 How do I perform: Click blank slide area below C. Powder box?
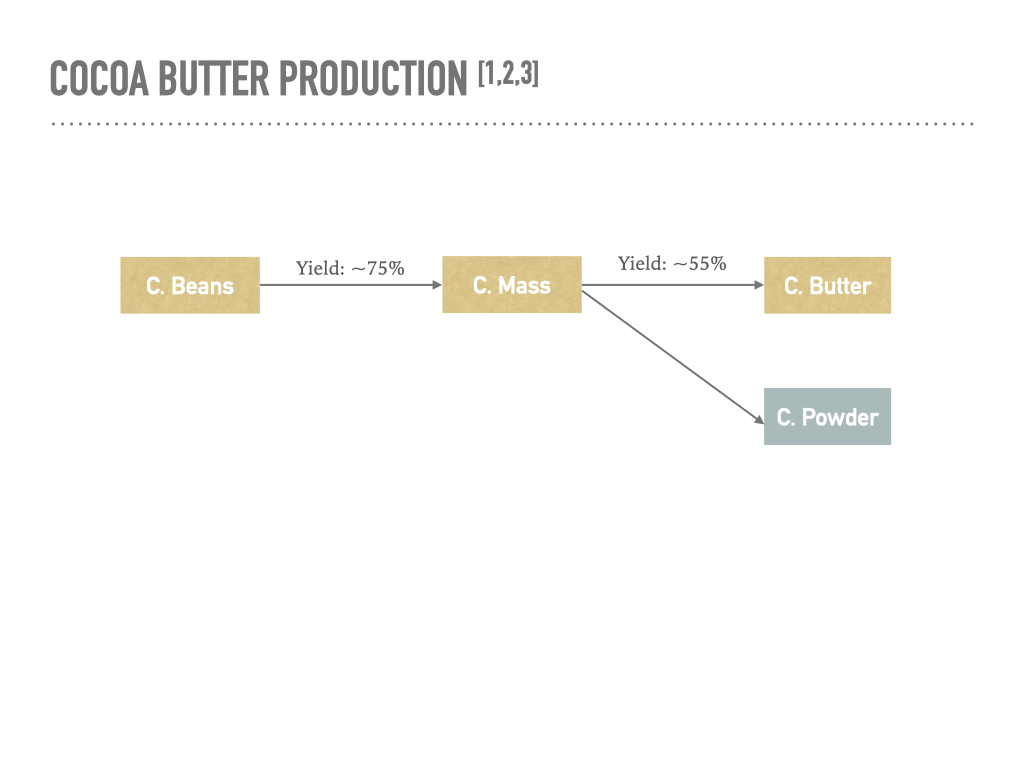[x=827, y=560]
